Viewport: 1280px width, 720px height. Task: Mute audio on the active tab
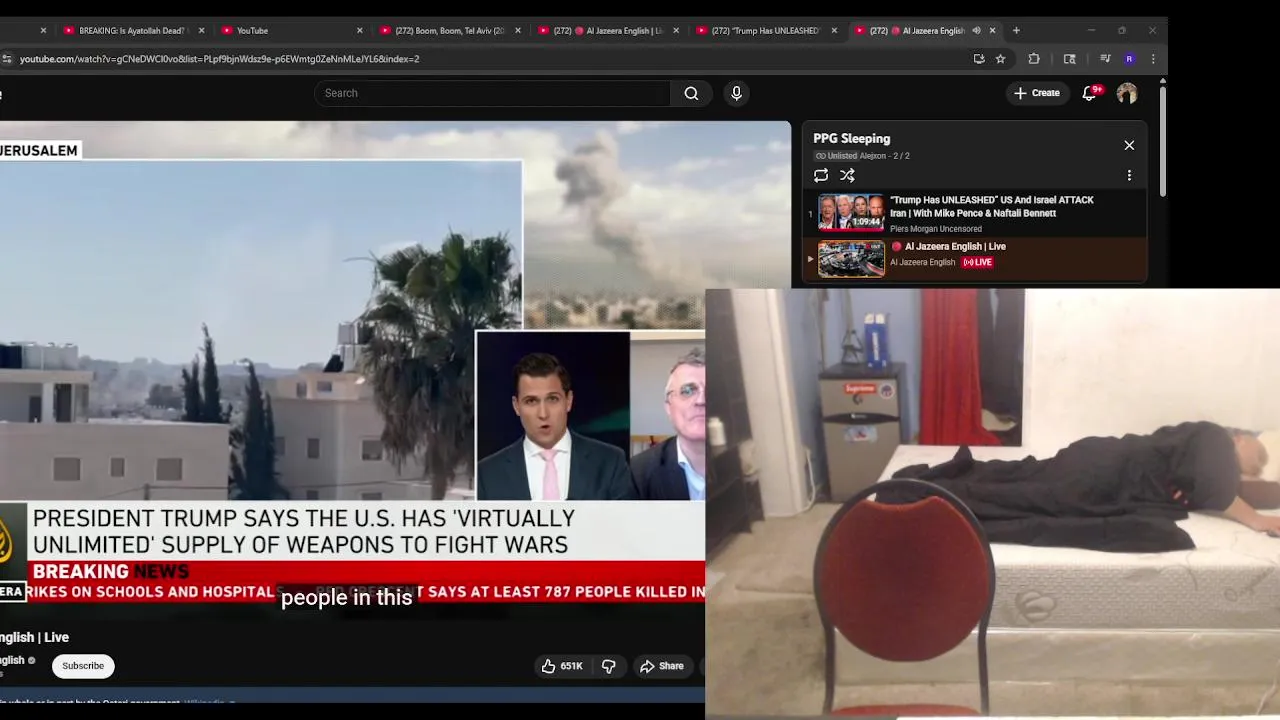pos(976,30)
